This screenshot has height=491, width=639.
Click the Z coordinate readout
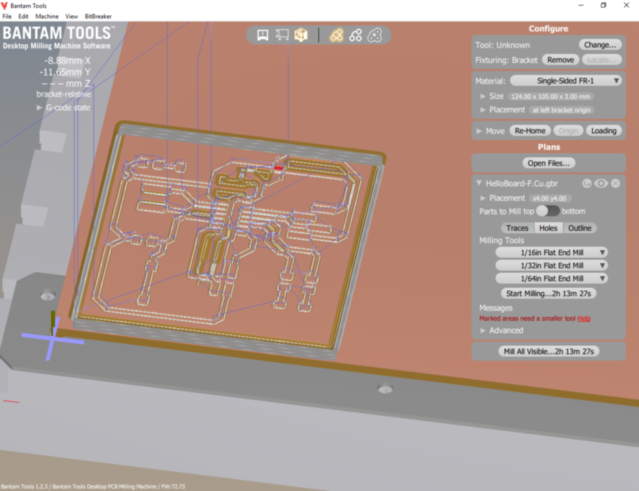coord(66,84)
